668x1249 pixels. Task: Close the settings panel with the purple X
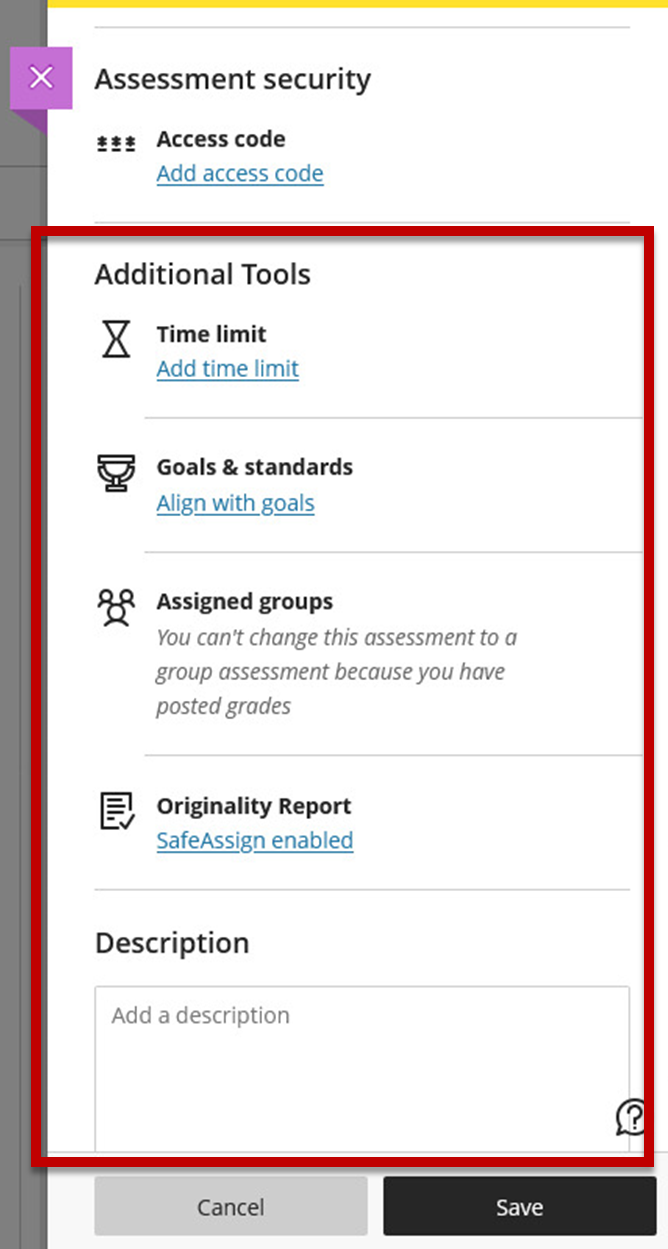[41, 78]
